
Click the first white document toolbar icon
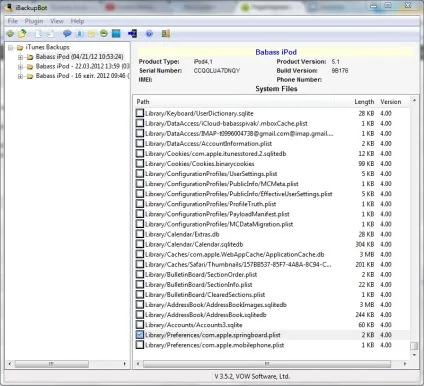tap(39, 33)
